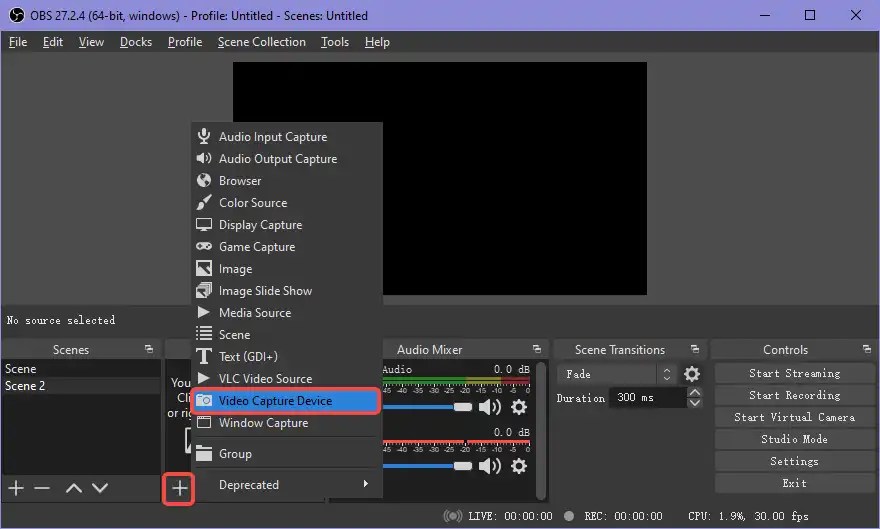This screenshot has width=880, height=529.
Task: Choose Audio Output Capture from the source menu
Action: pos(287,159)
